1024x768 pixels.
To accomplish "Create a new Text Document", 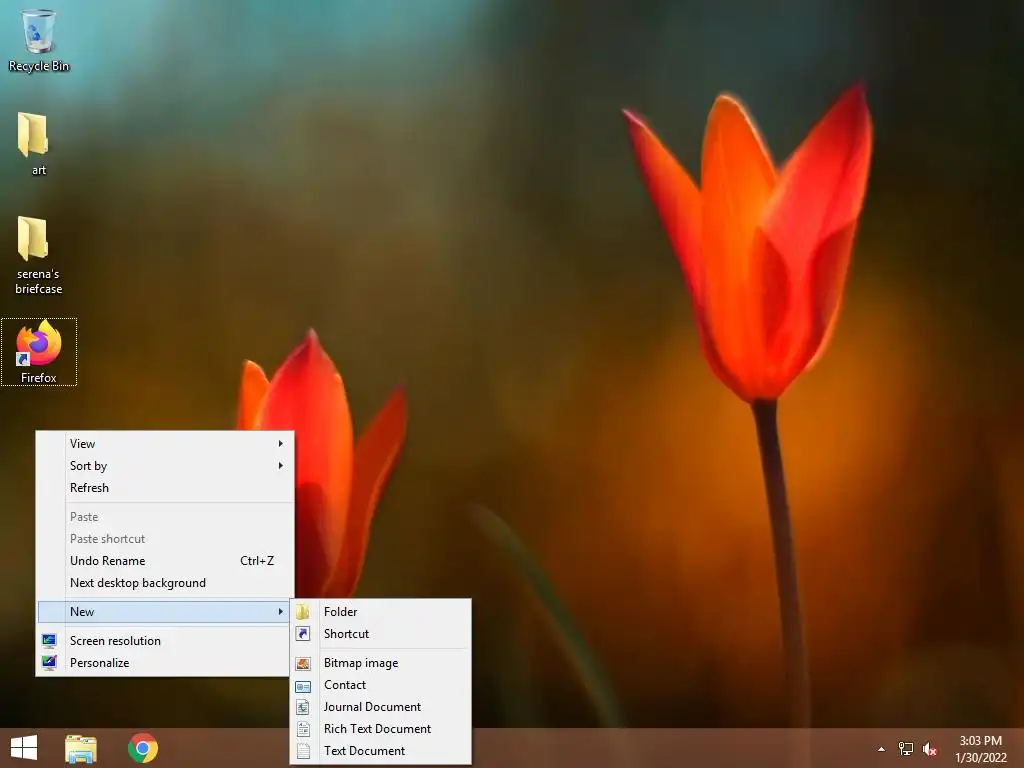I will tap(381, 751).
